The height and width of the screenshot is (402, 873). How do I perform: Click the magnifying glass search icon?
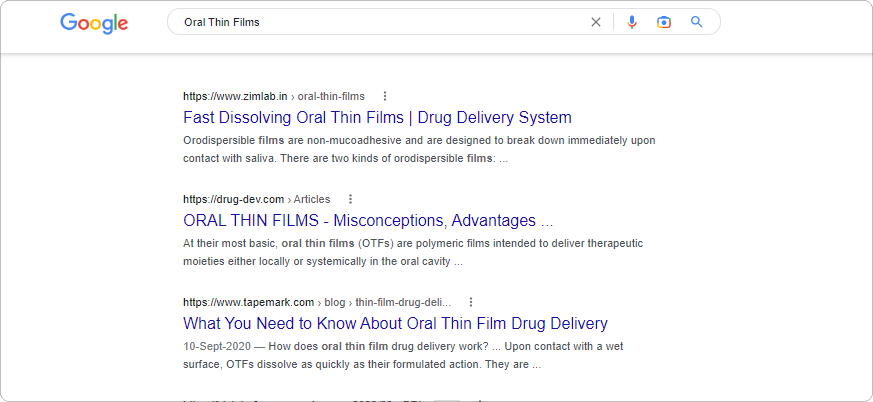(x=697, y=22)
